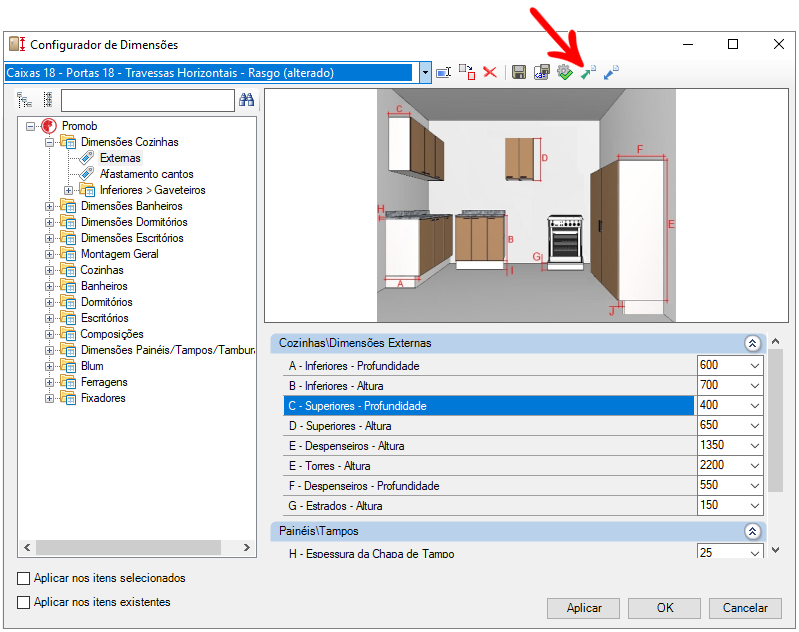This screenshot has width=799, height=632.
Task: Collapse the Painéis\Tampos section
Action: tap(752, 531)
